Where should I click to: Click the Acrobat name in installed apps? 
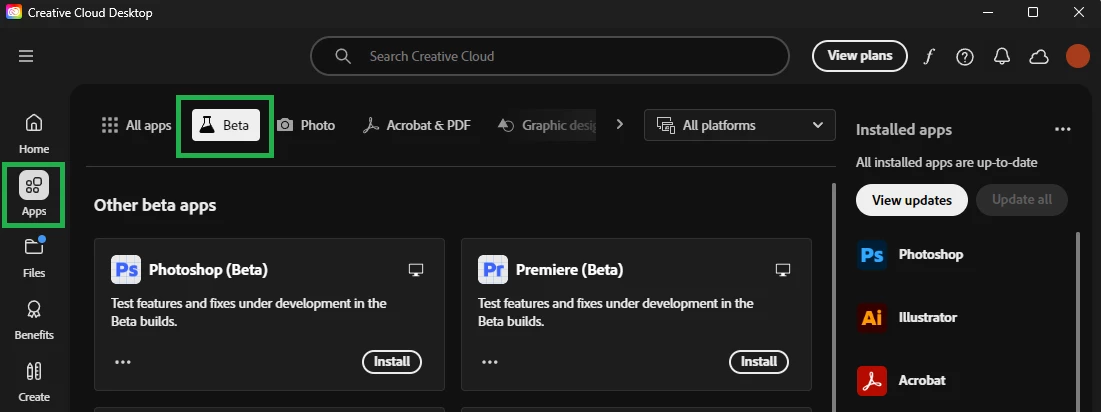coord(922,380)
